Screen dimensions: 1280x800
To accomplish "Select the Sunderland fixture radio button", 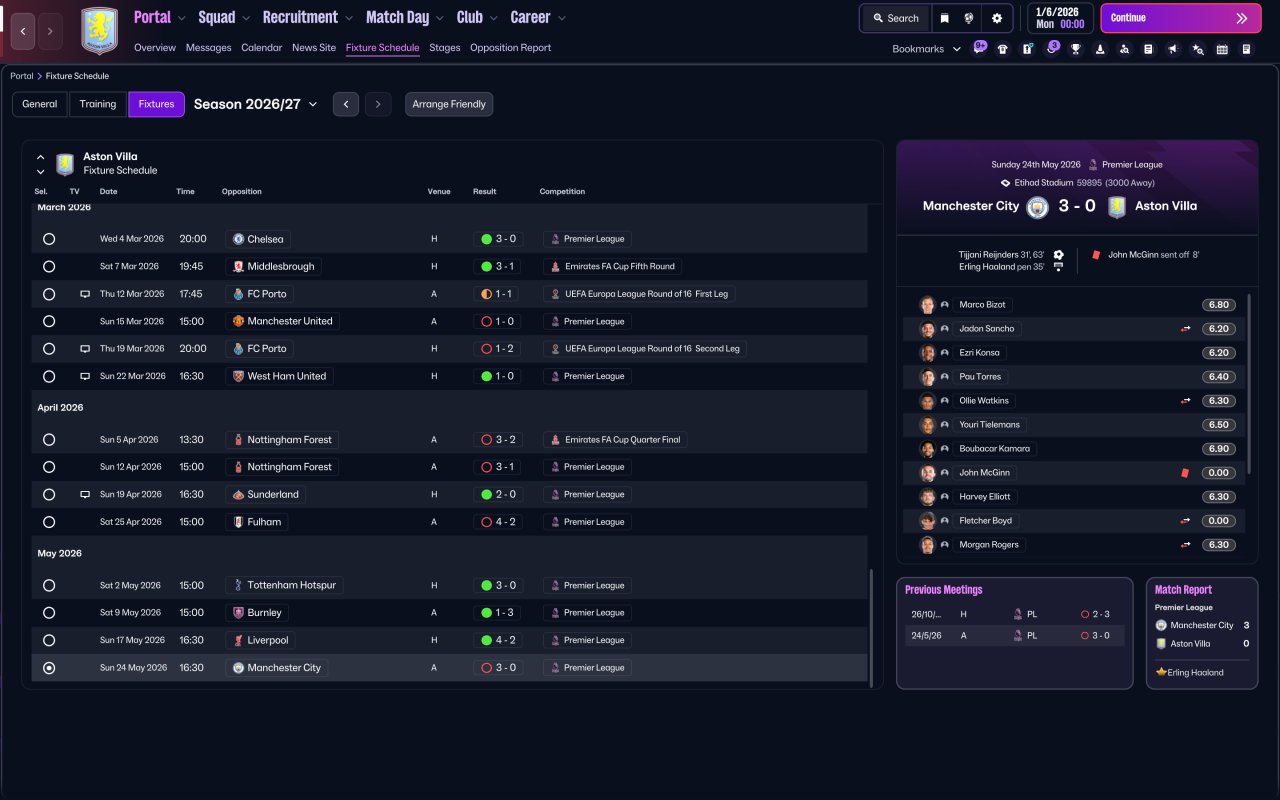I will [49, 494].
